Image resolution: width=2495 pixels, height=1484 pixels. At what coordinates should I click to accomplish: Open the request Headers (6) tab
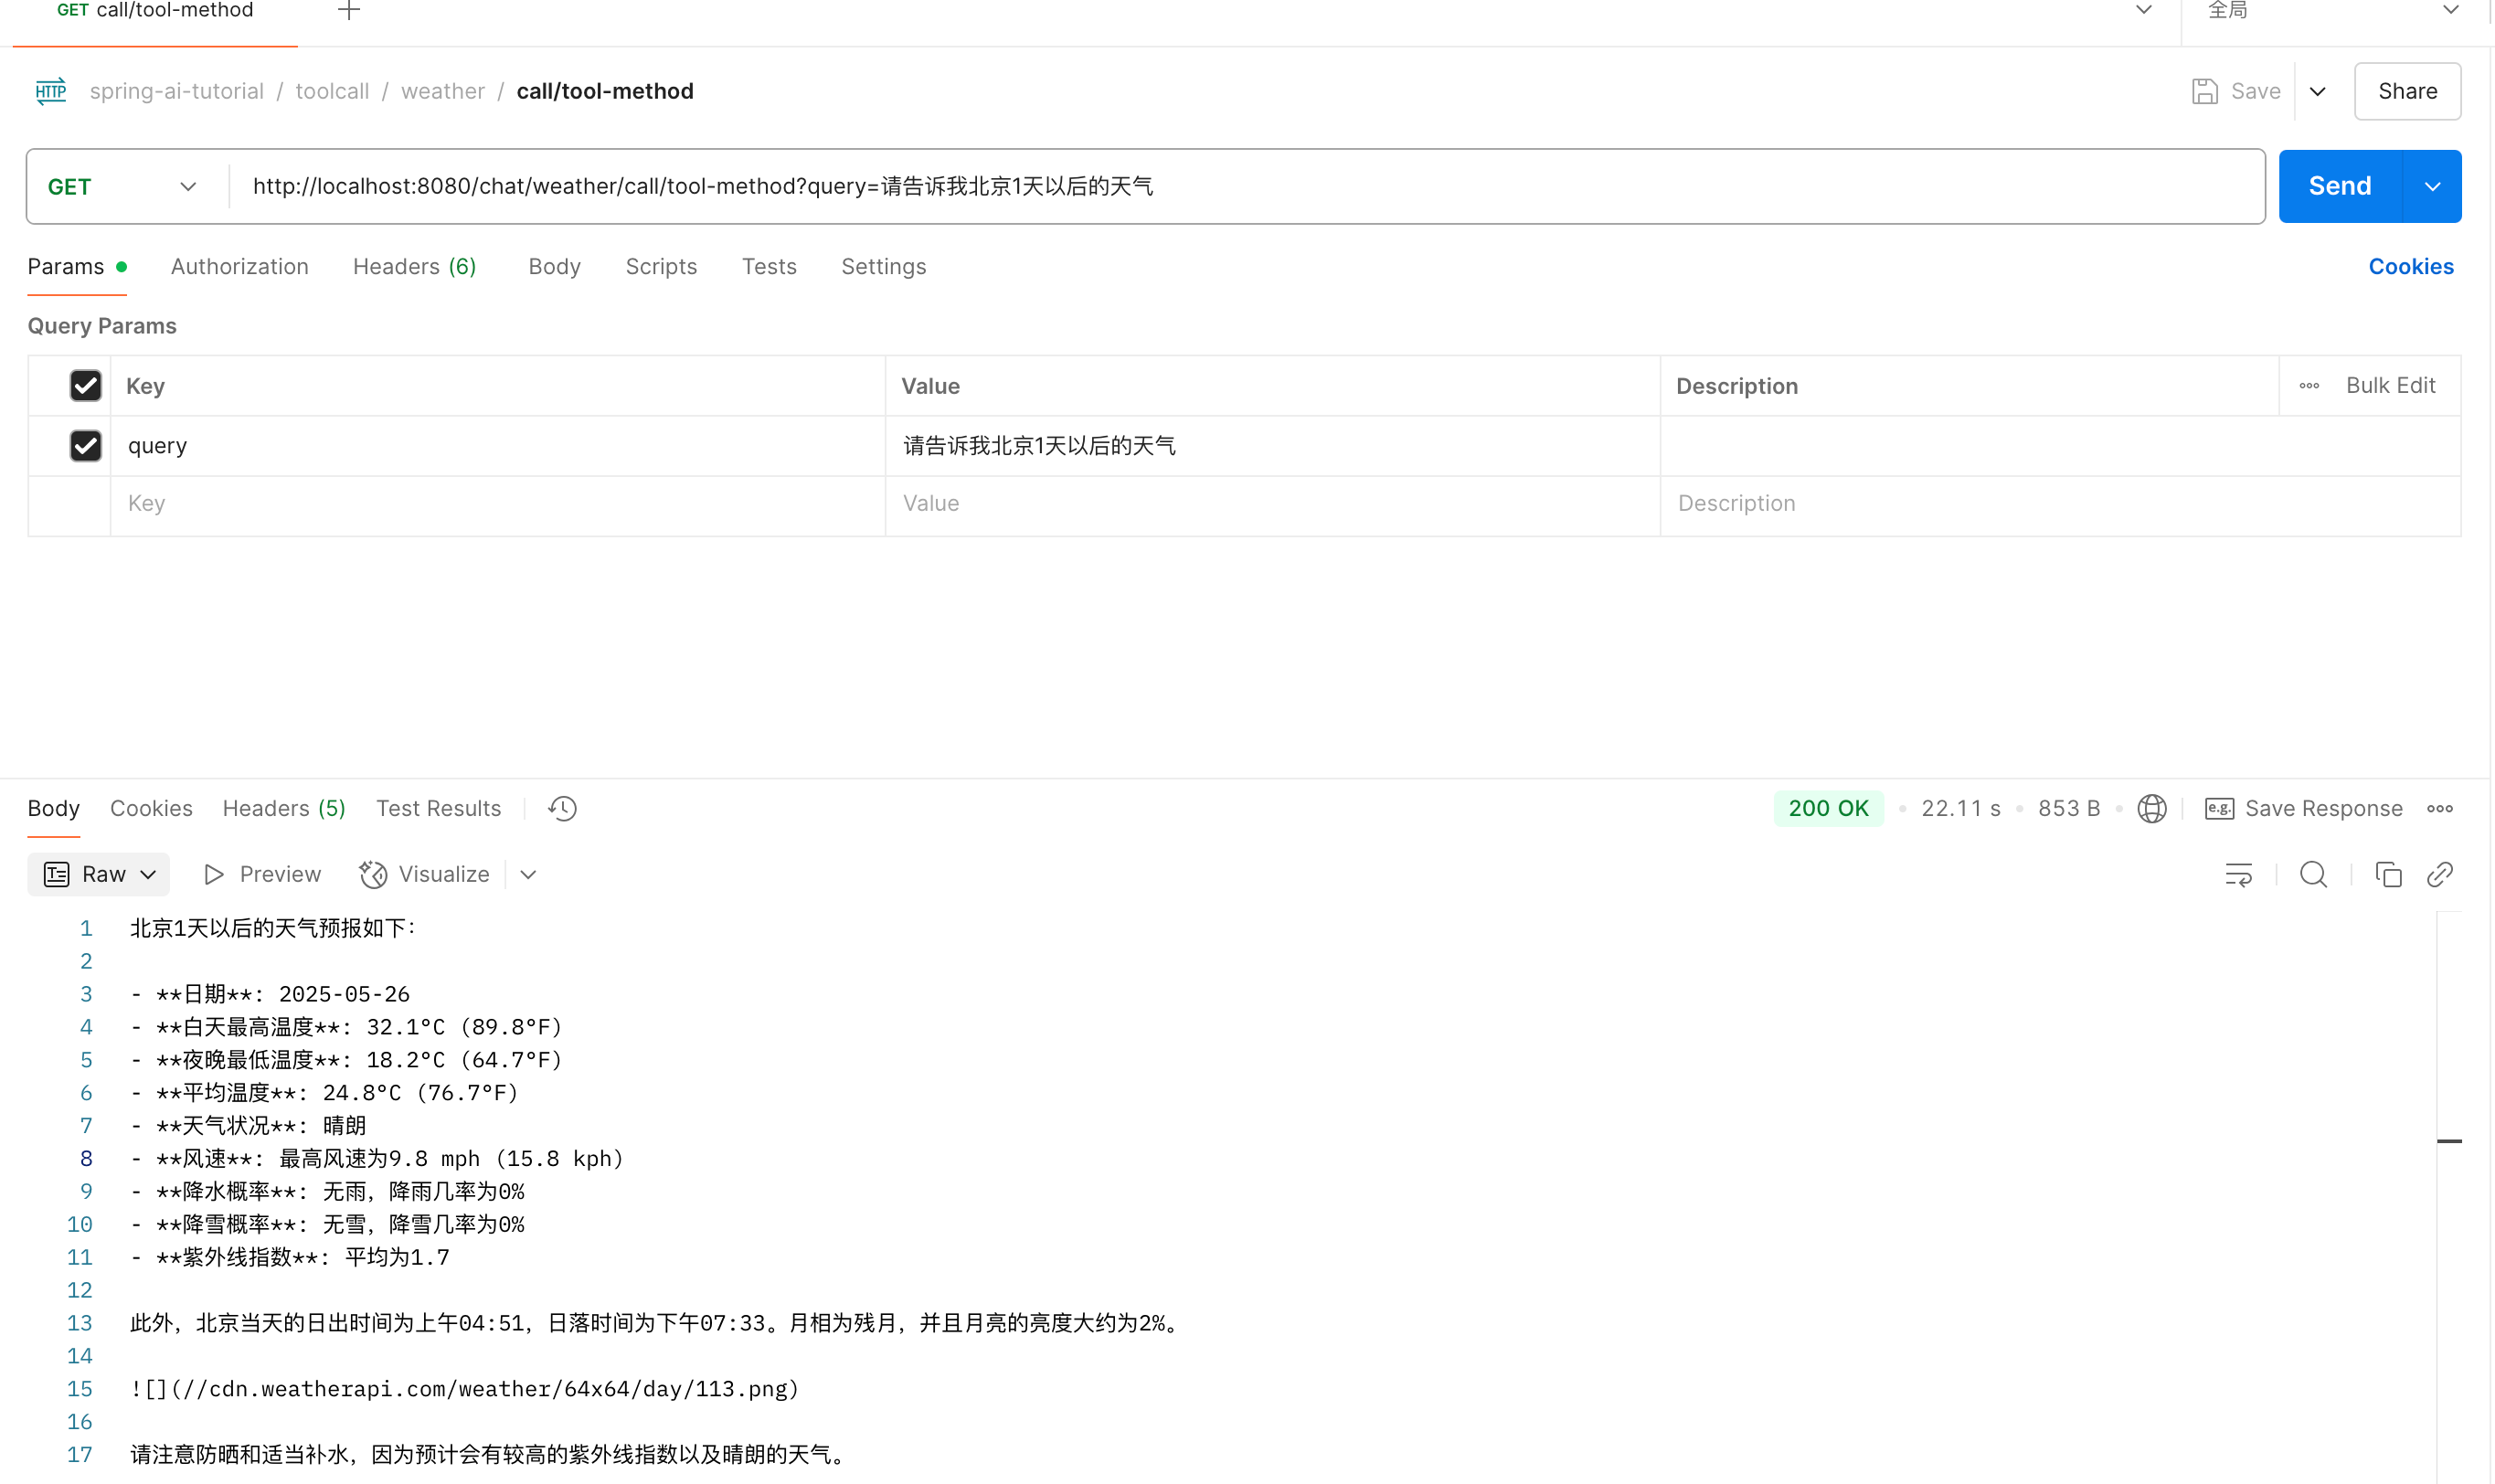point(415,267)
